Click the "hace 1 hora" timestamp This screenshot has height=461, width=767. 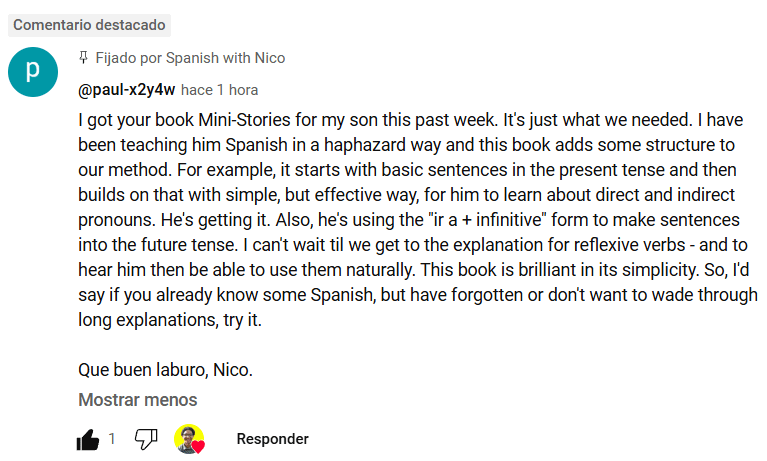(220, 90)
